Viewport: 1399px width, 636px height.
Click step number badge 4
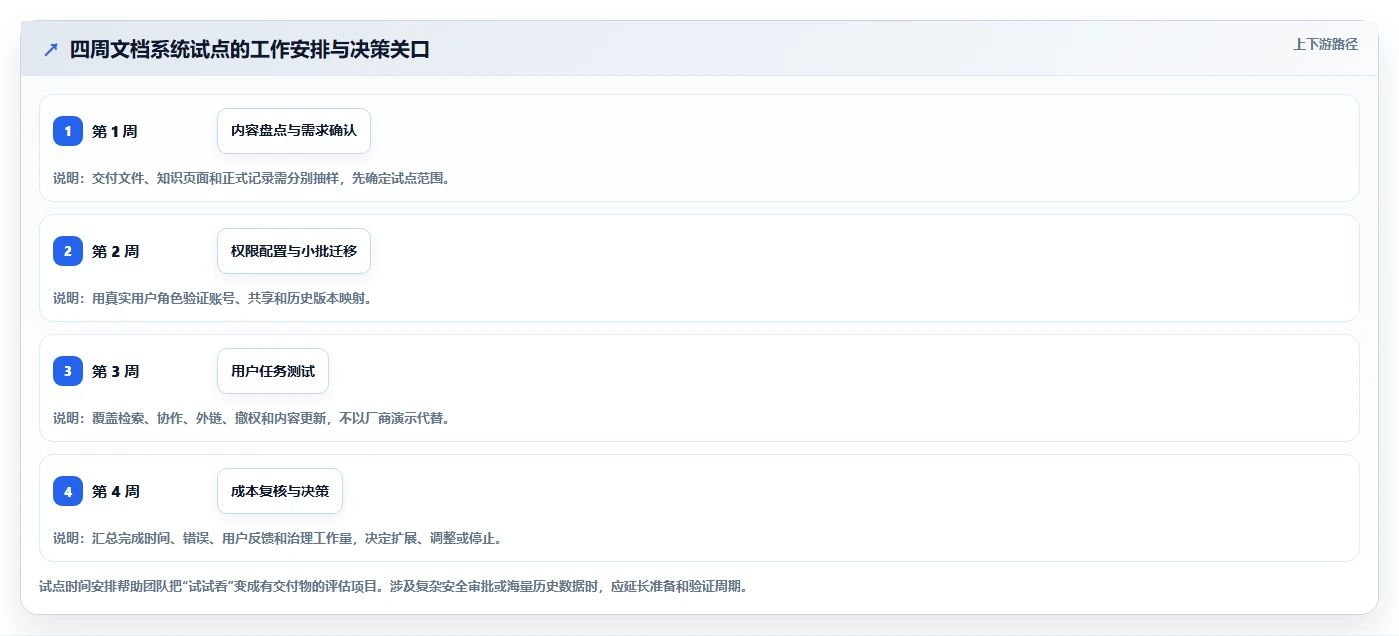[x=68, y=491]
